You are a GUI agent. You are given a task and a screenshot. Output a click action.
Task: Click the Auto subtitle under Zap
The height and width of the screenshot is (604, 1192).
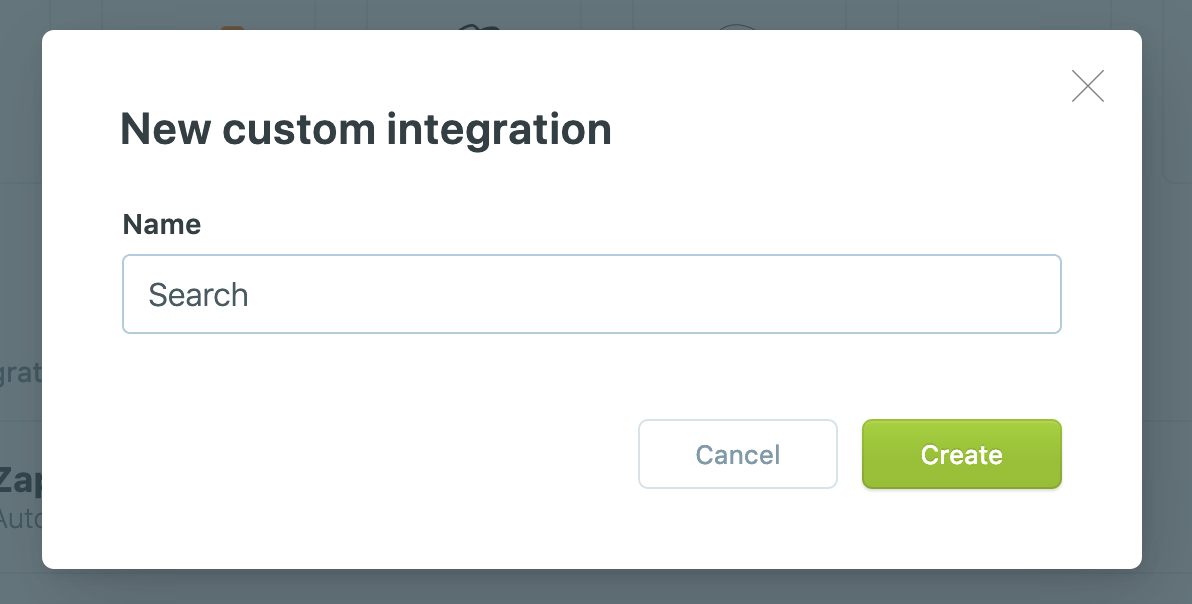pyautogui.click(x=18, y=519)
